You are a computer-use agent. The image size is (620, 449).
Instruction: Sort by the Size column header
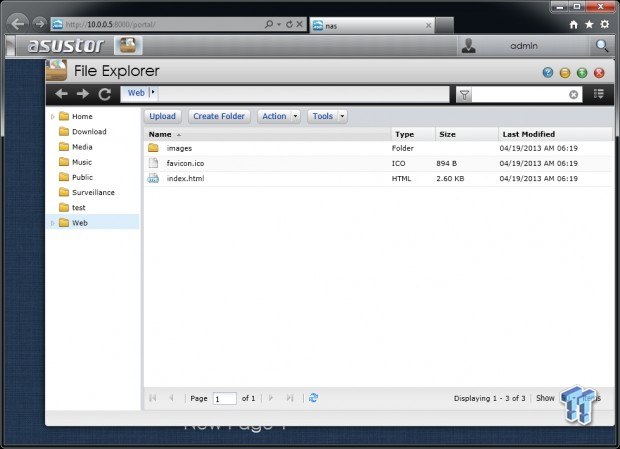click(467, 134)
